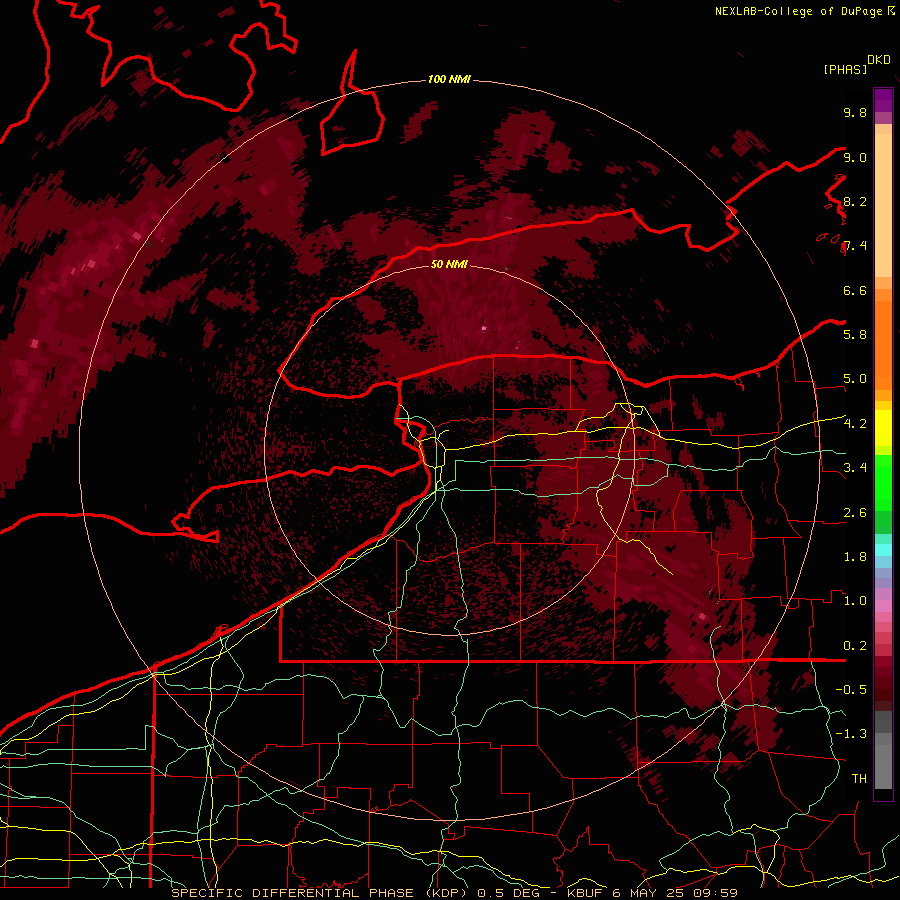Pick the bright yellow segment of the color bar

click(x=883, y=428)
